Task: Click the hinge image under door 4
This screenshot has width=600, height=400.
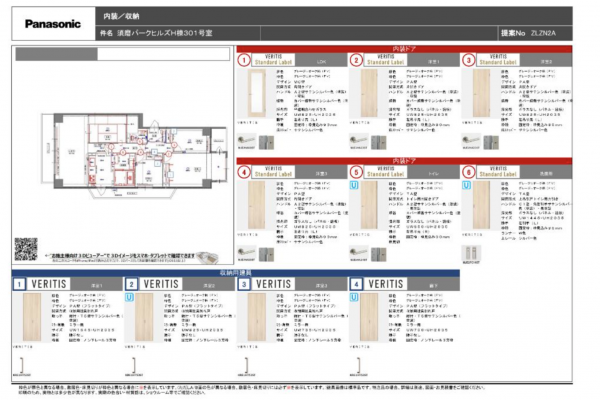Action: [266, 255]
